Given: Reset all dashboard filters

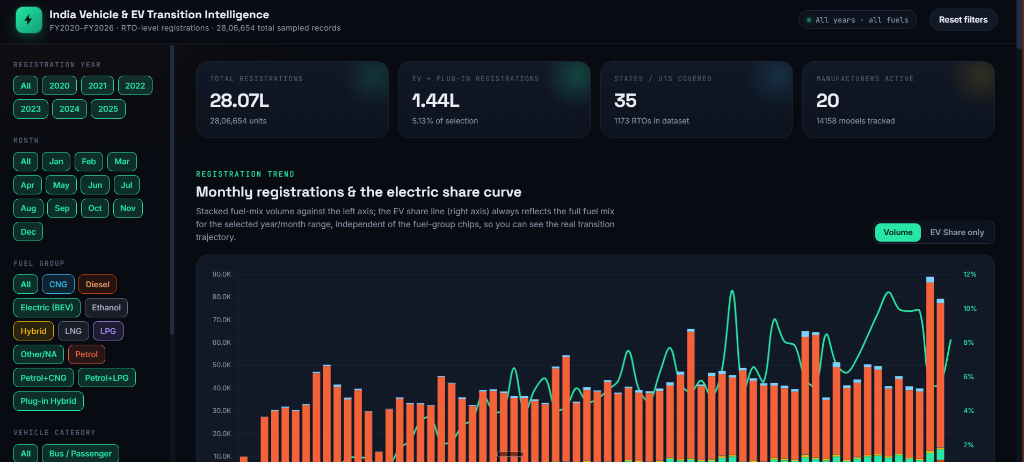Looking at the screenshot, I should pyautogui.click(x=963, y=20).
